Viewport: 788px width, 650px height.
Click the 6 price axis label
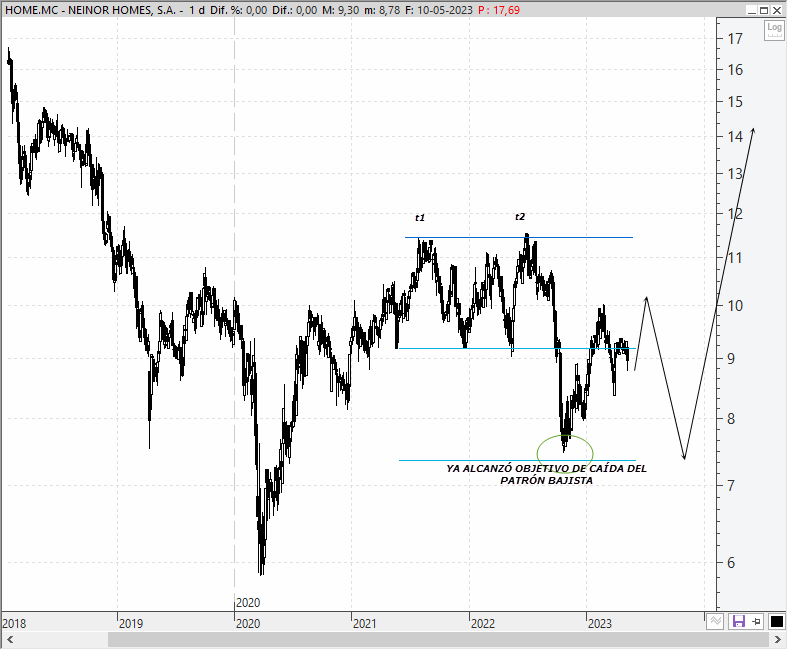coord(731,563)
